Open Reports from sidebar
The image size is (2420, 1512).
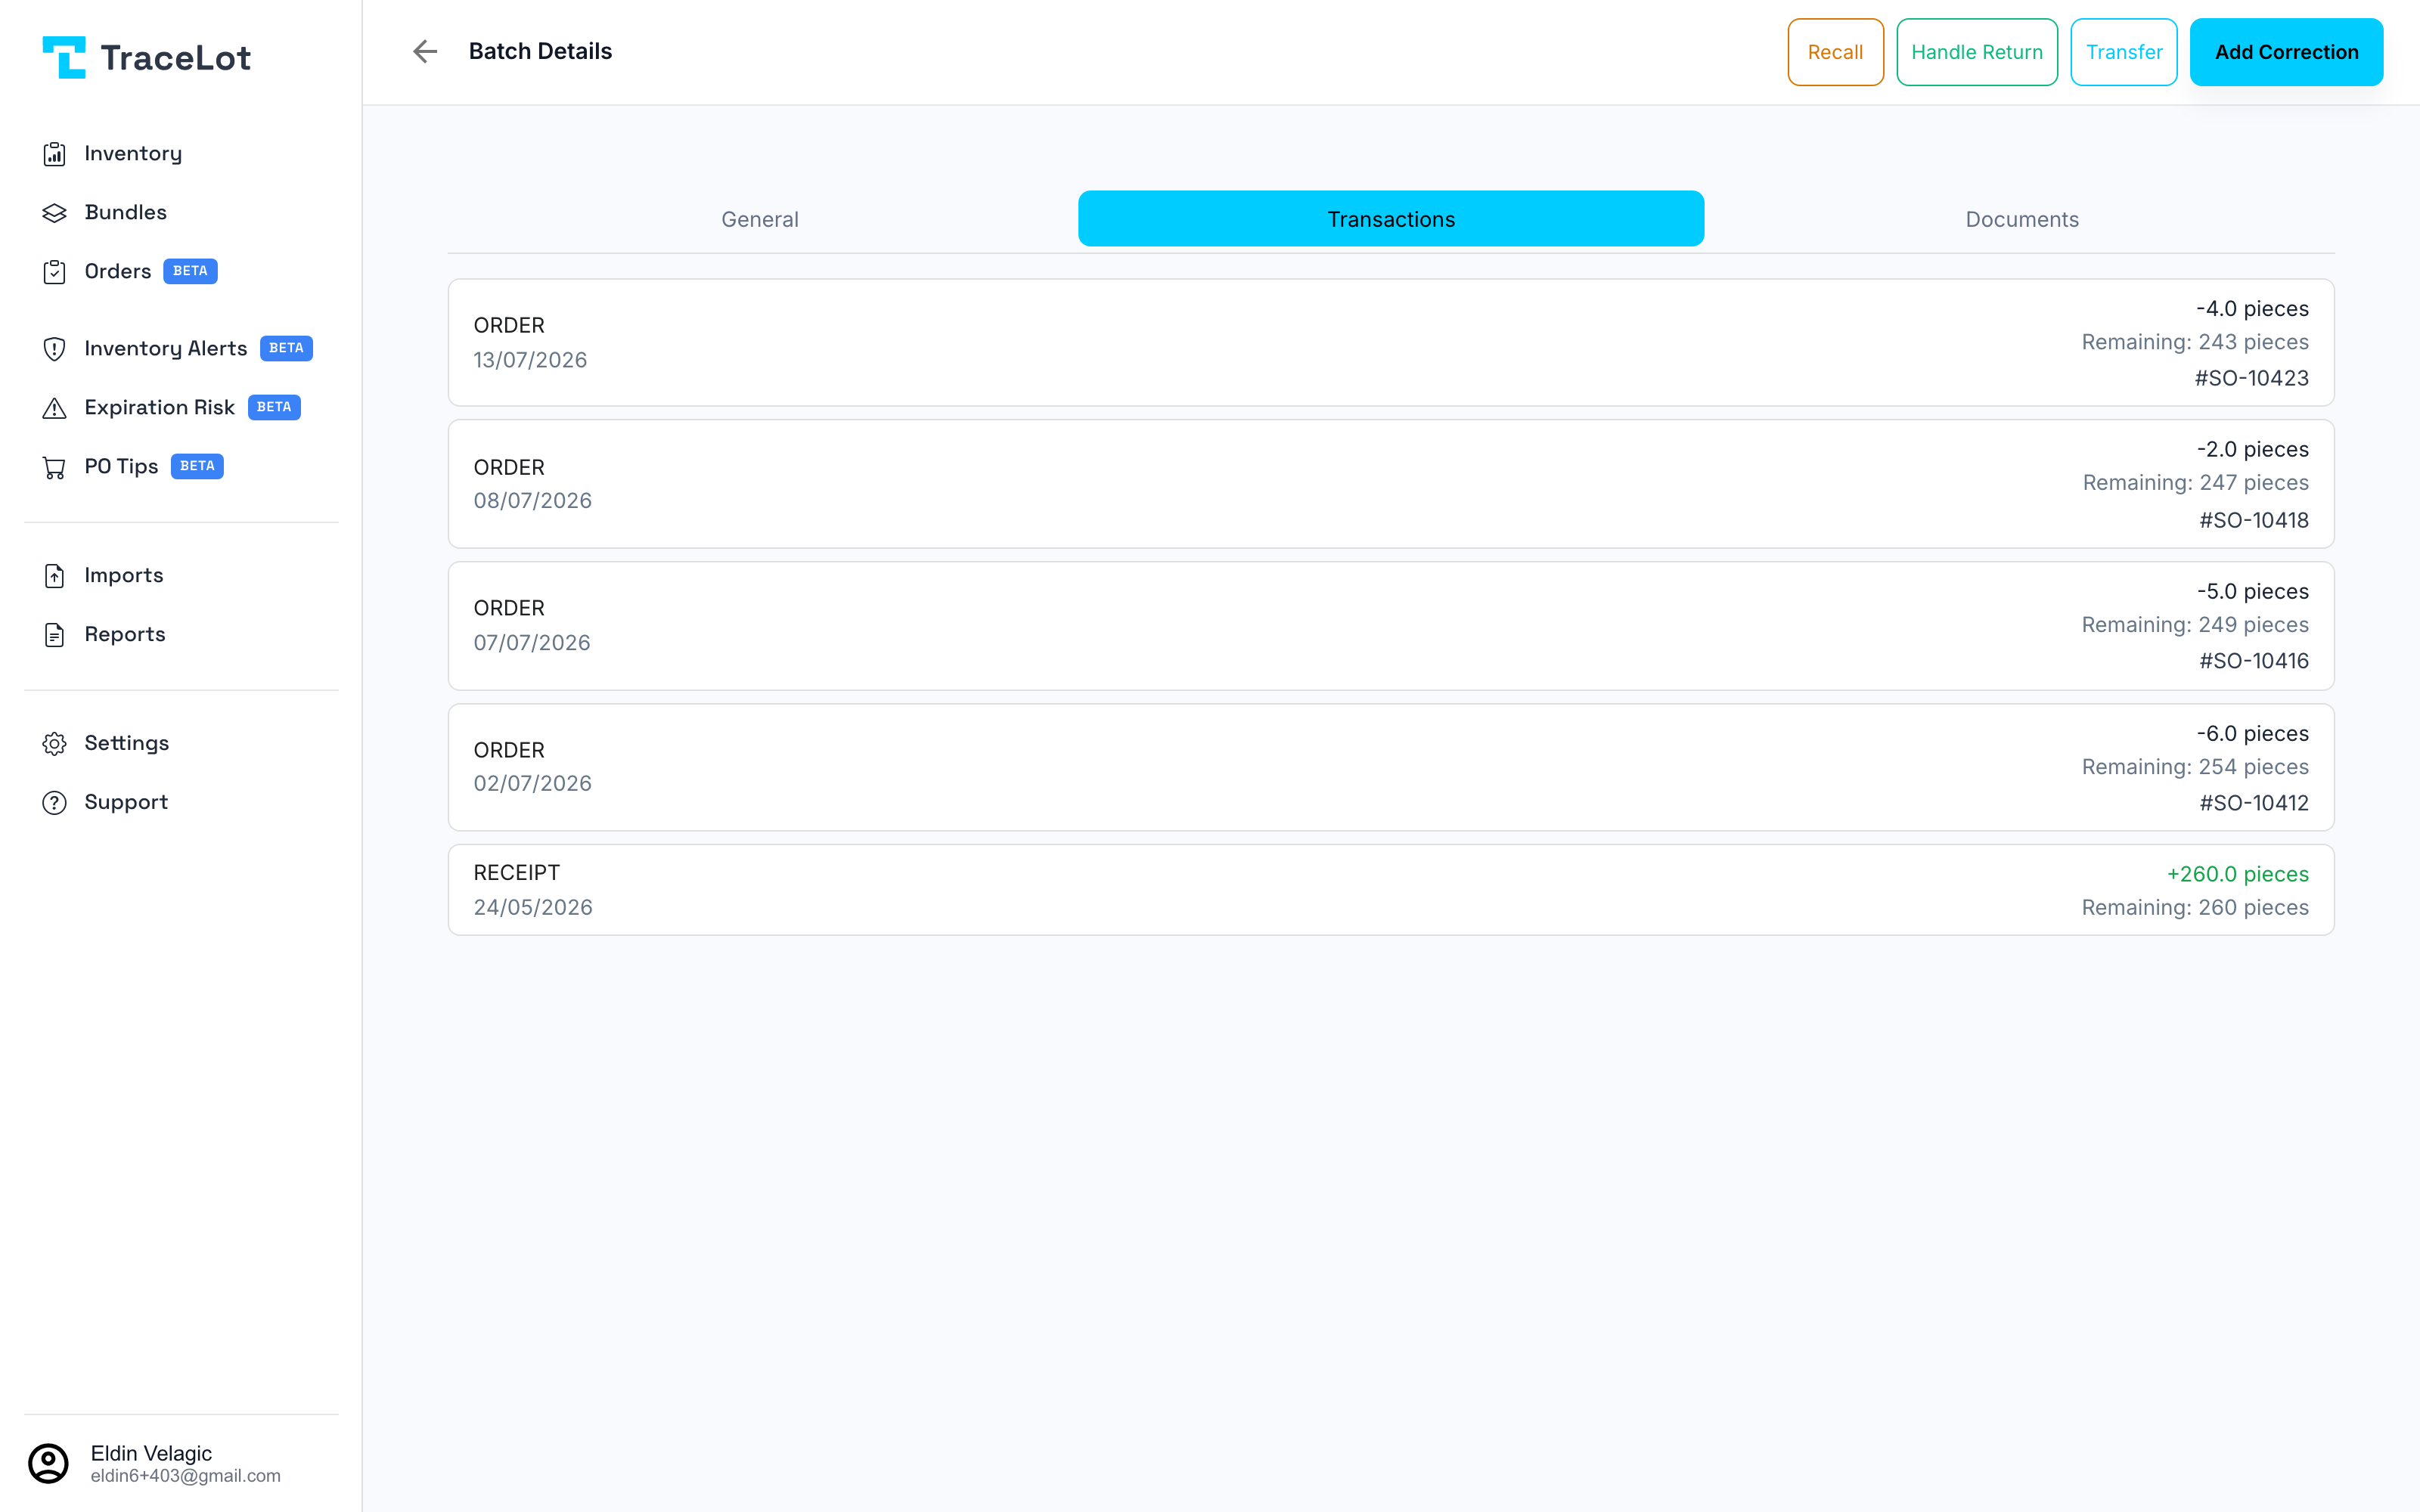click(x=125, y=635)
